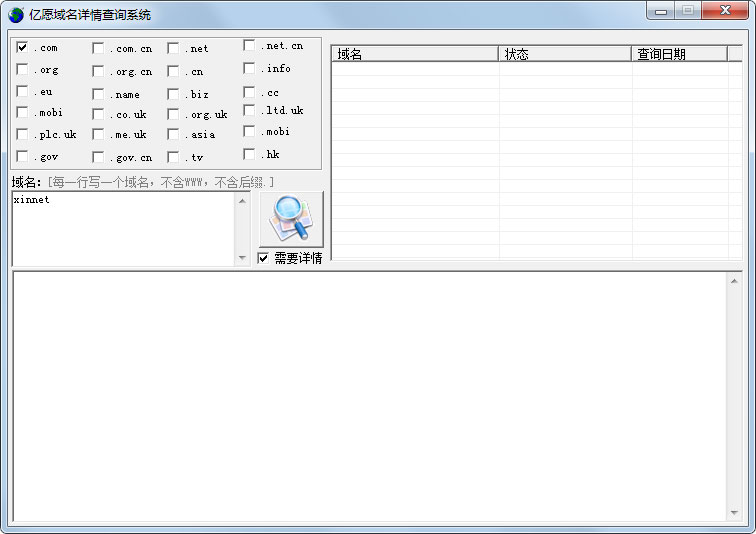Image resolution: width=756 pixels, height=534 pixels.
Task: Select the .net.cn checkbox
Action: (x=249, y=45)
